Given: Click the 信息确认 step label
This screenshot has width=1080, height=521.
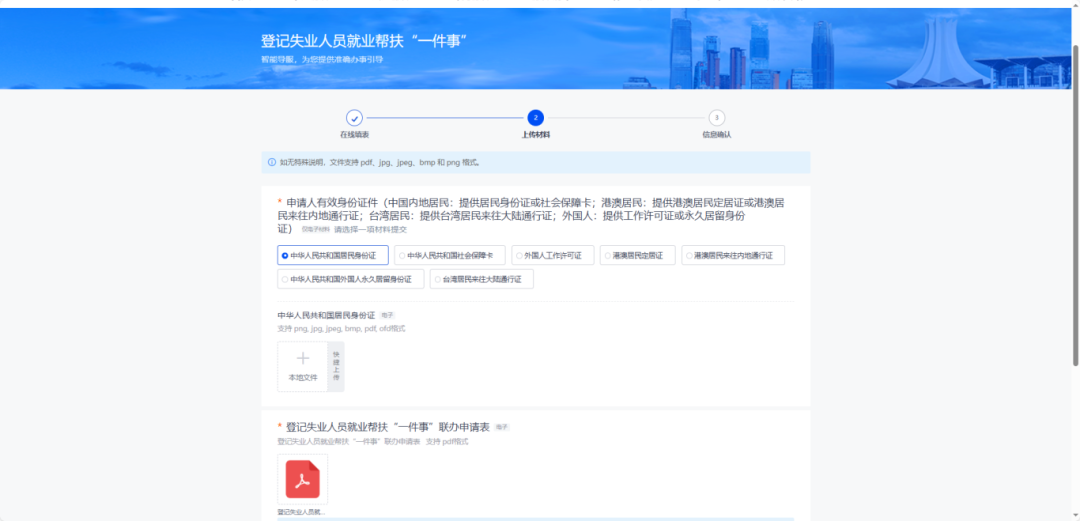Looking at the screenshot, I should [x=716, y=135].
